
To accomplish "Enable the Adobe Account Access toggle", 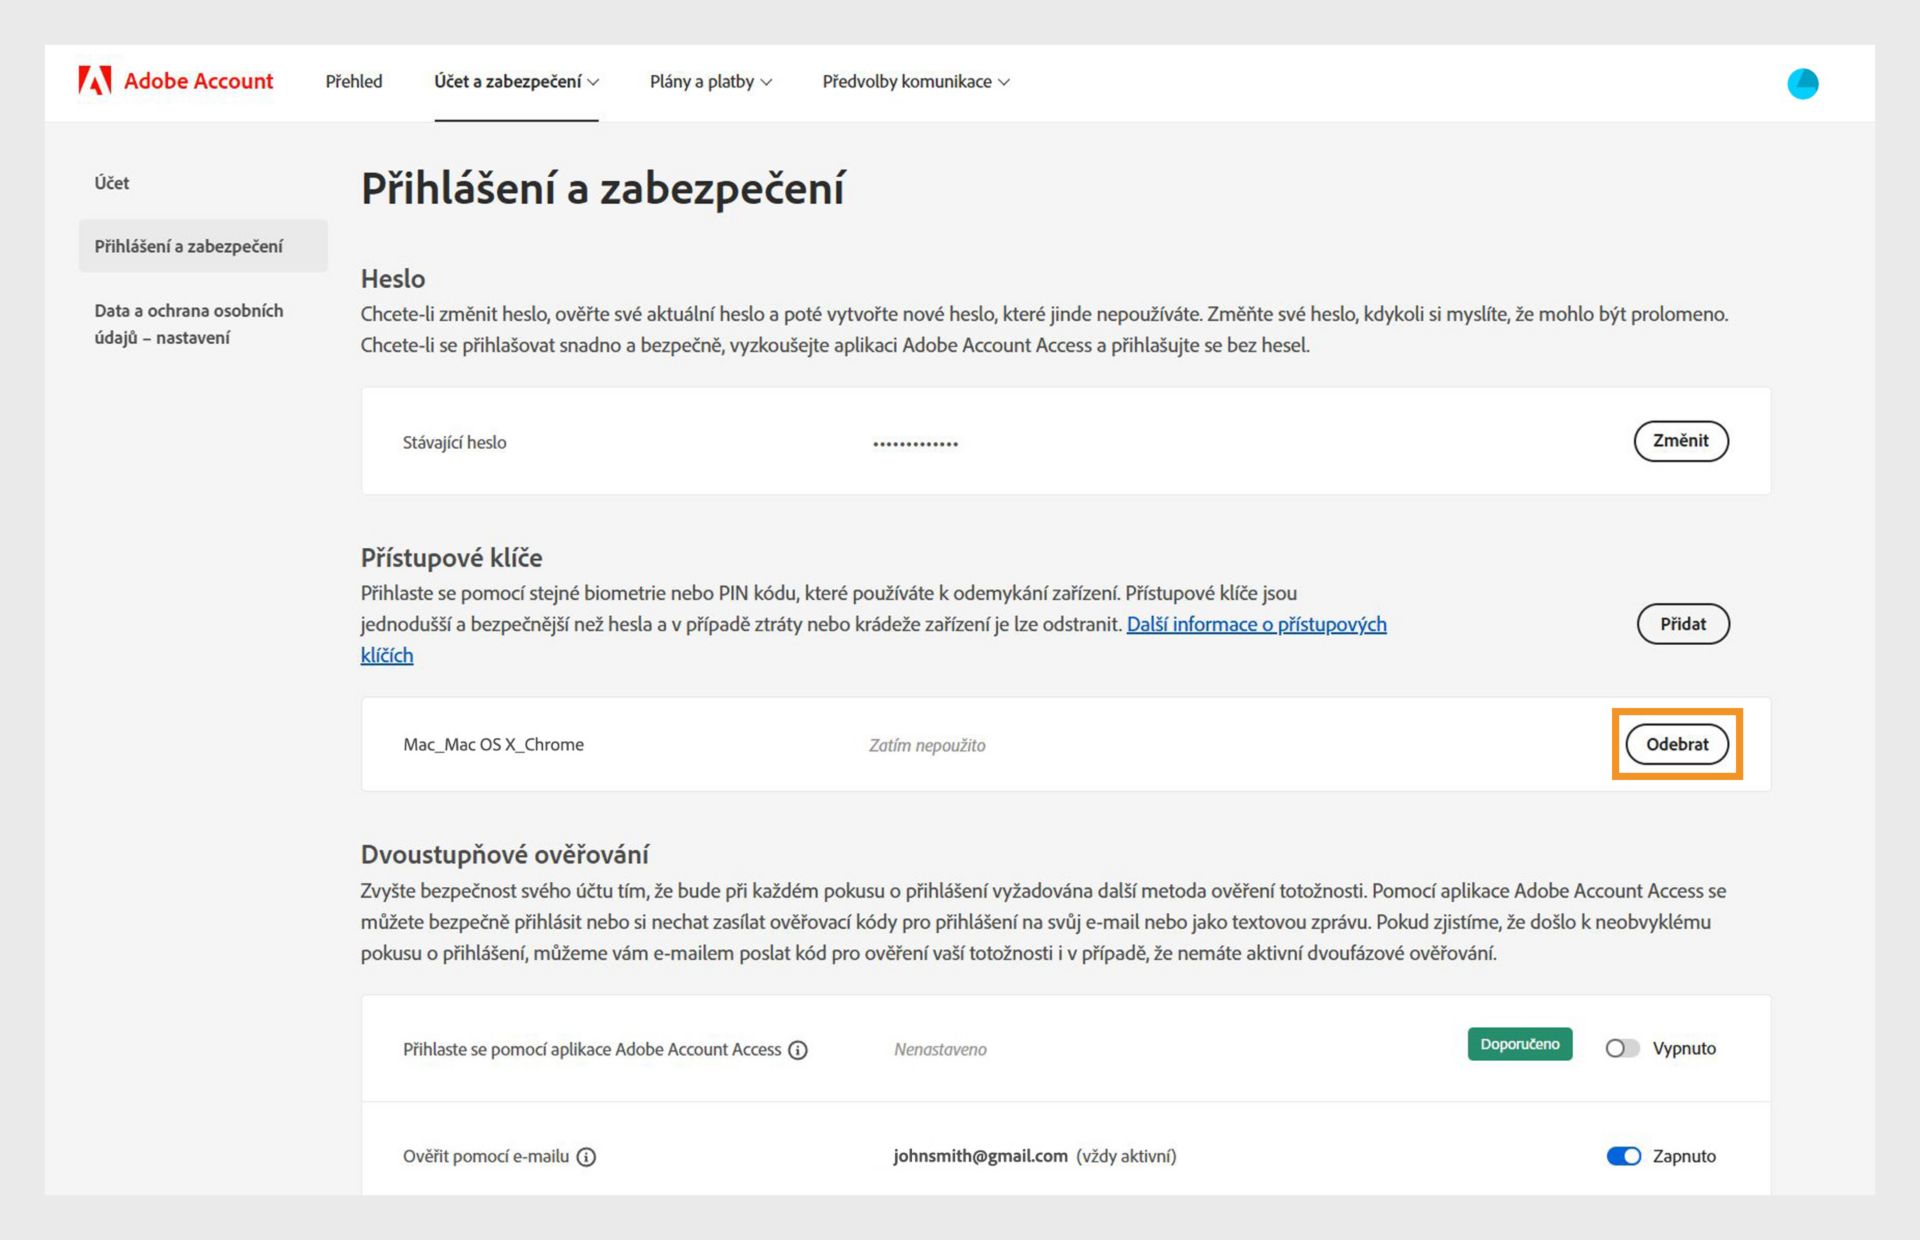I will tap(1622, 1048).
